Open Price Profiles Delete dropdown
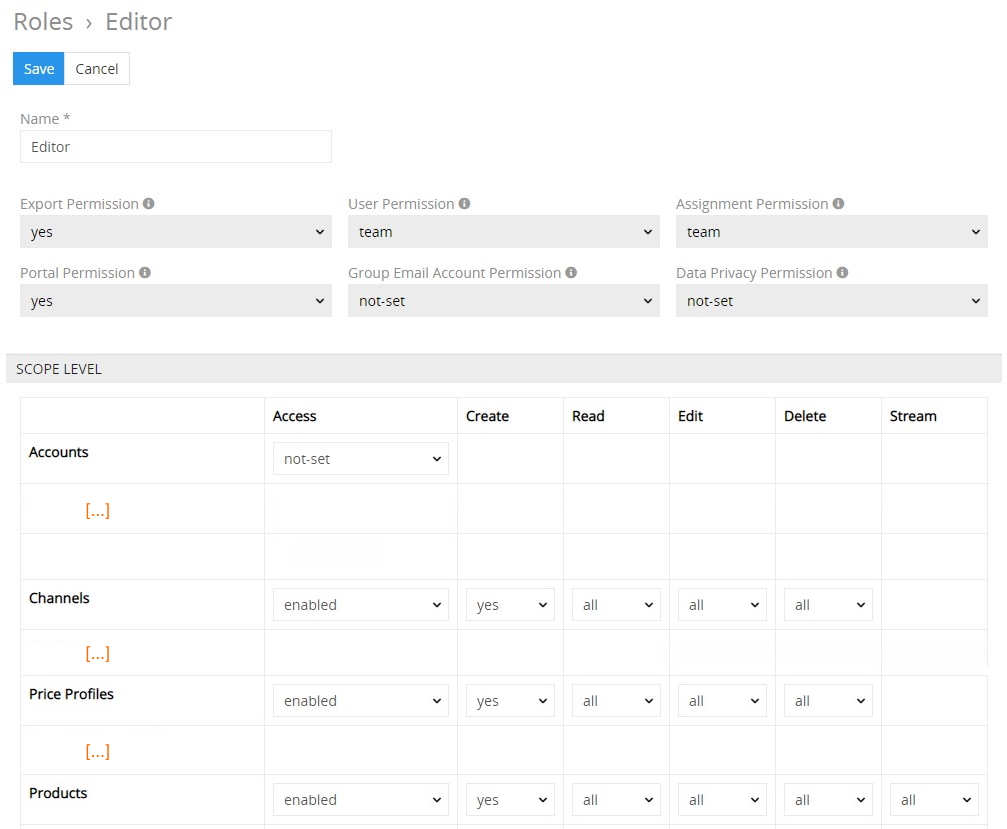The height and width of the screenshot is (829, 1007). [828, 701]
